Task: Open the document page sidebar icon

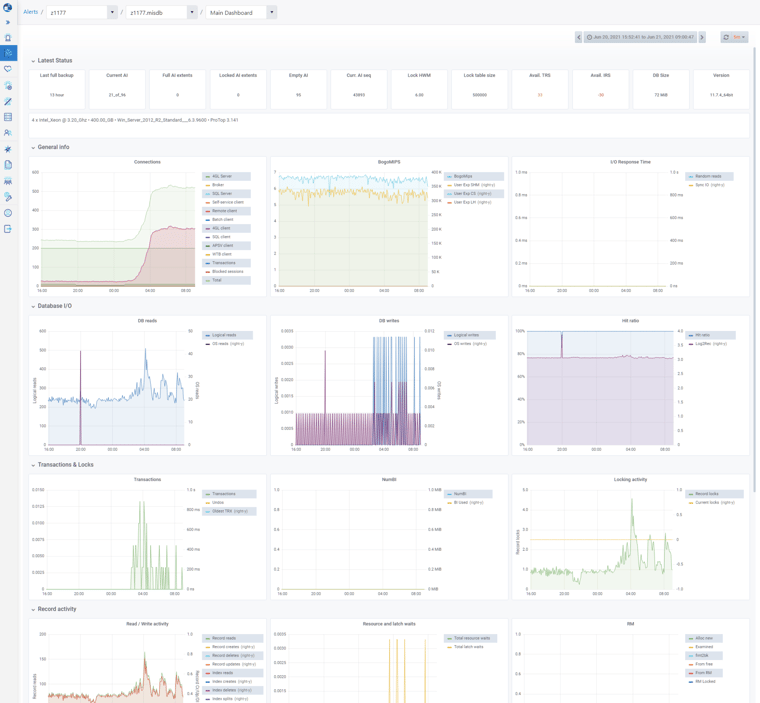Action: (8, 165)
